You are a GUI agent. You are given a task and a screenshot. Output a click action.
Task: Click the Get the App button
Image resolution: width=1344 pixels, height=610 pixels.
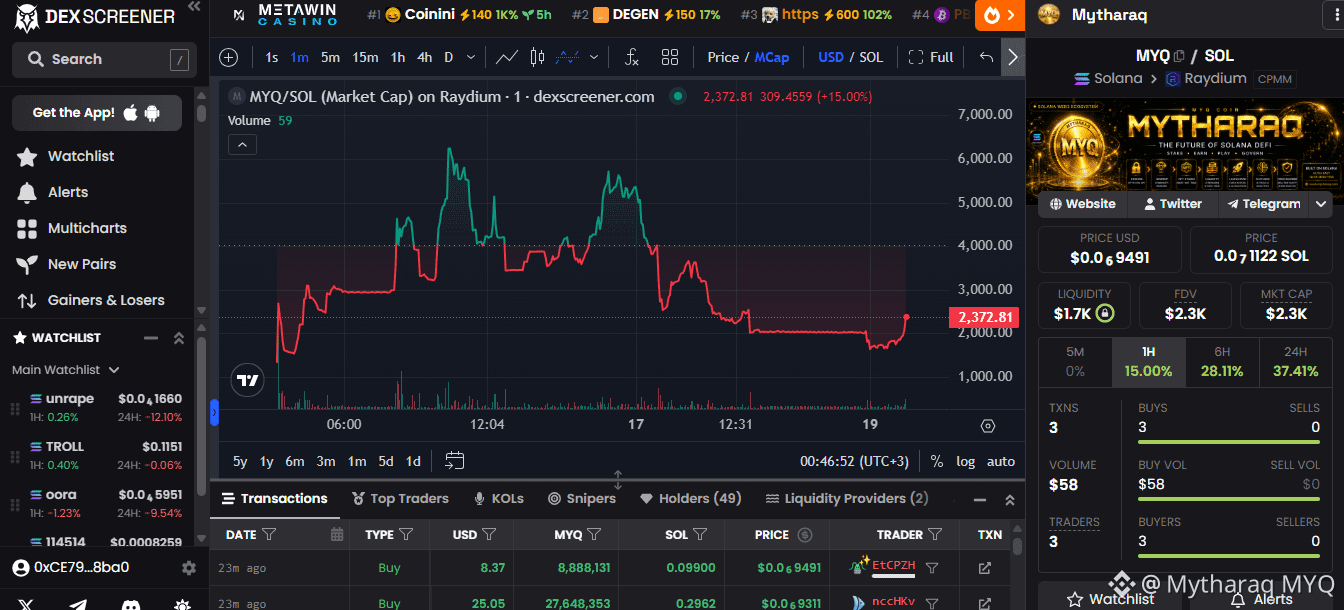[97, 113]
